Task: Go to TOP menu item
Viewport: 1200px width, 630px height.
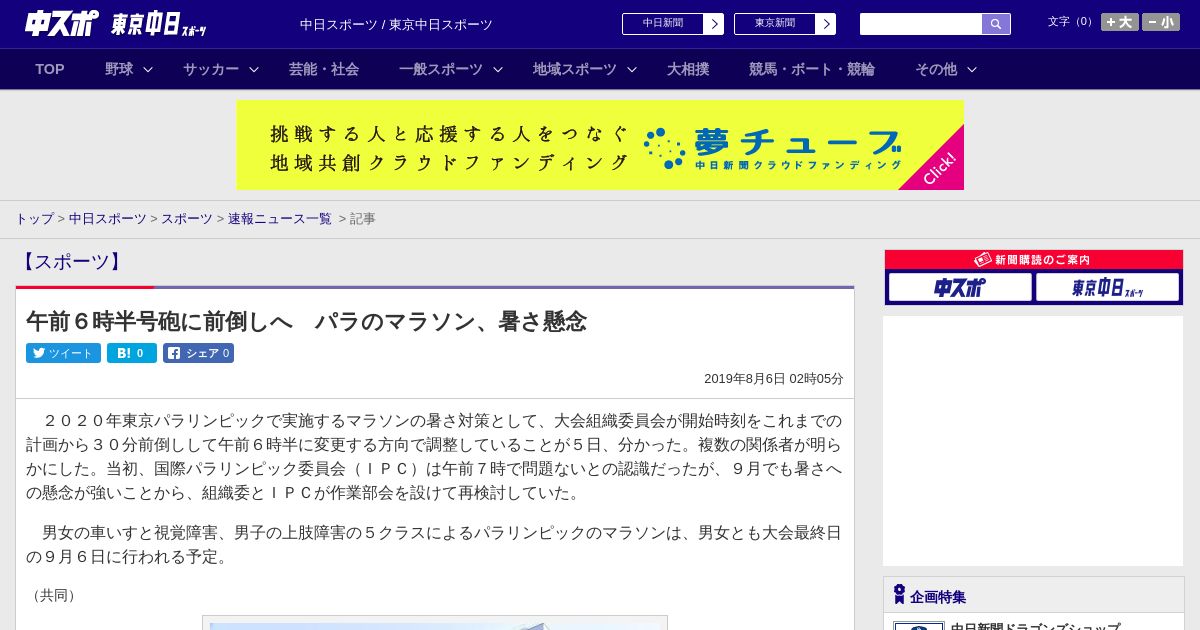Action: [50, 69]
